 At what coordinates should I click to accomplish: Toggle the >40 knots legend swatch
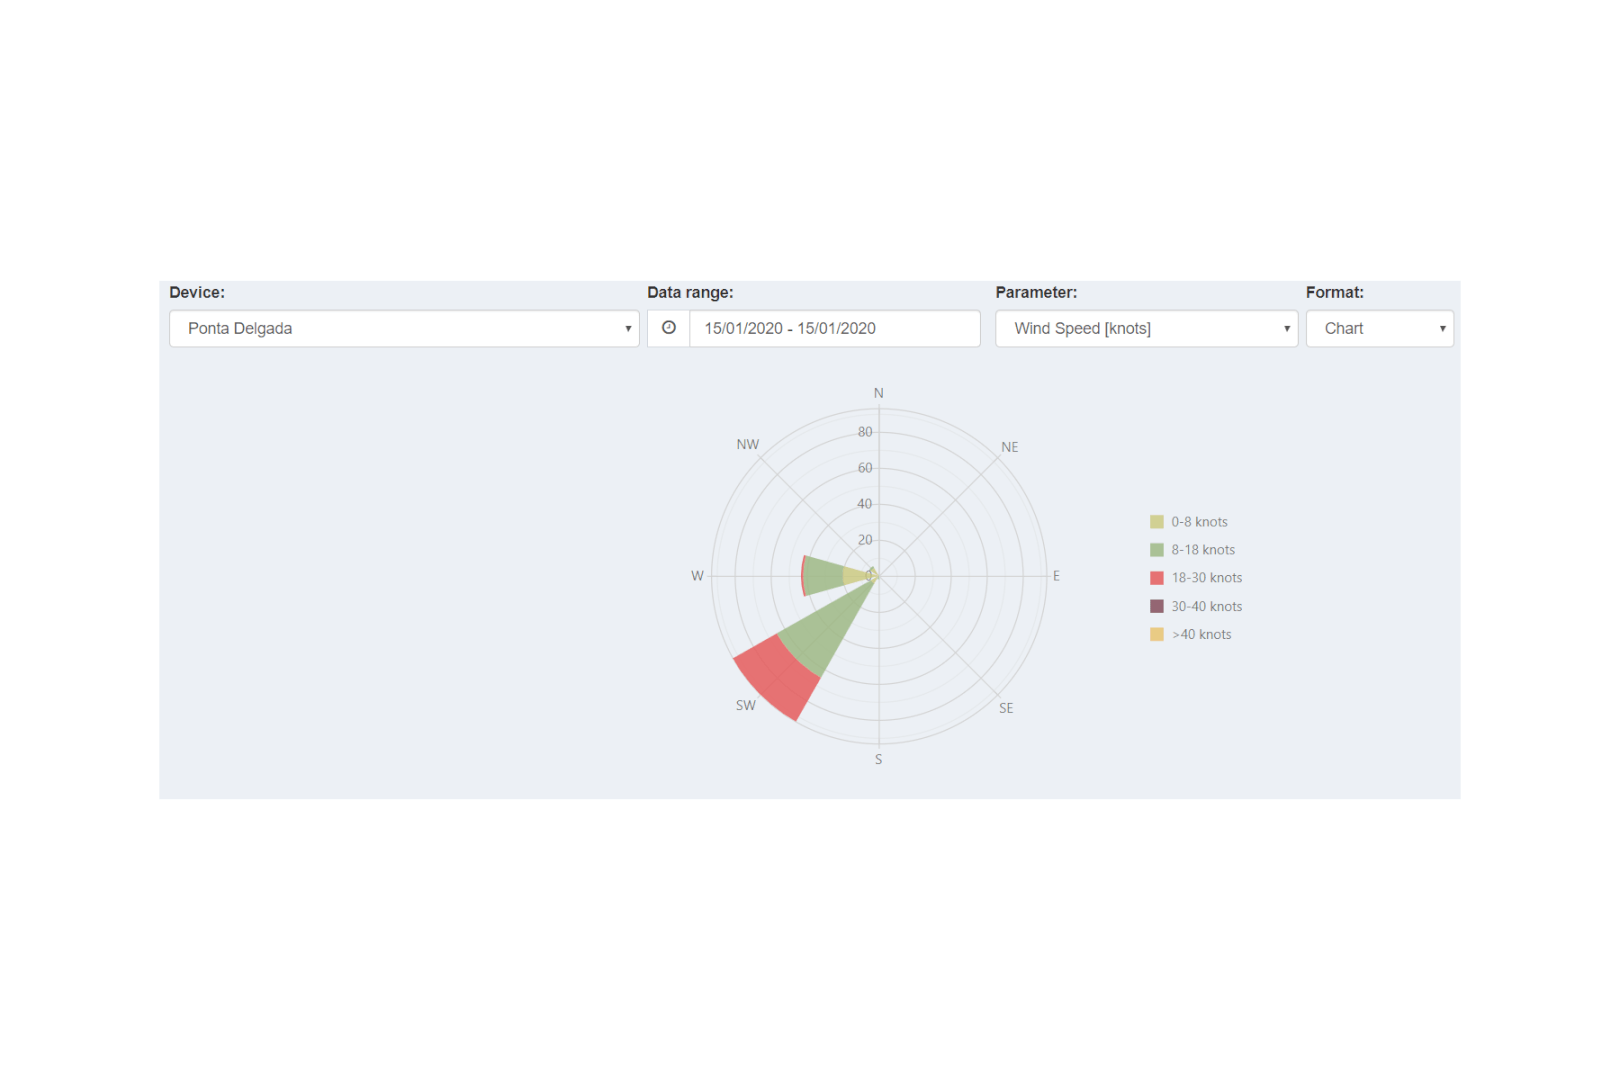1157,634
